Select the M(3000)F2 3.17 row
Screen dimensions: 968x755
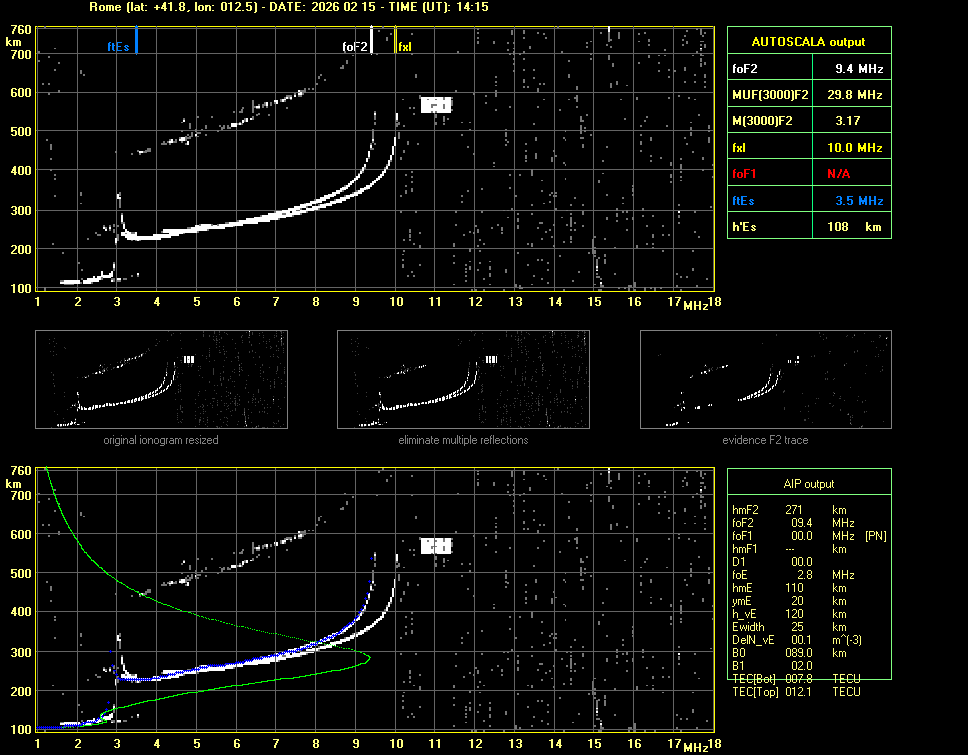pos(807,121)
